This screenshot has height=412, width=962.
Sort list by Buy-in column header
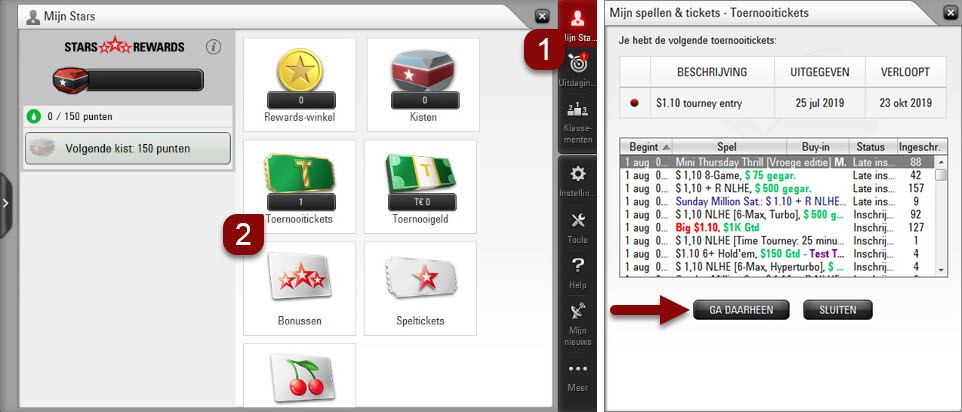tap(818, 147)
